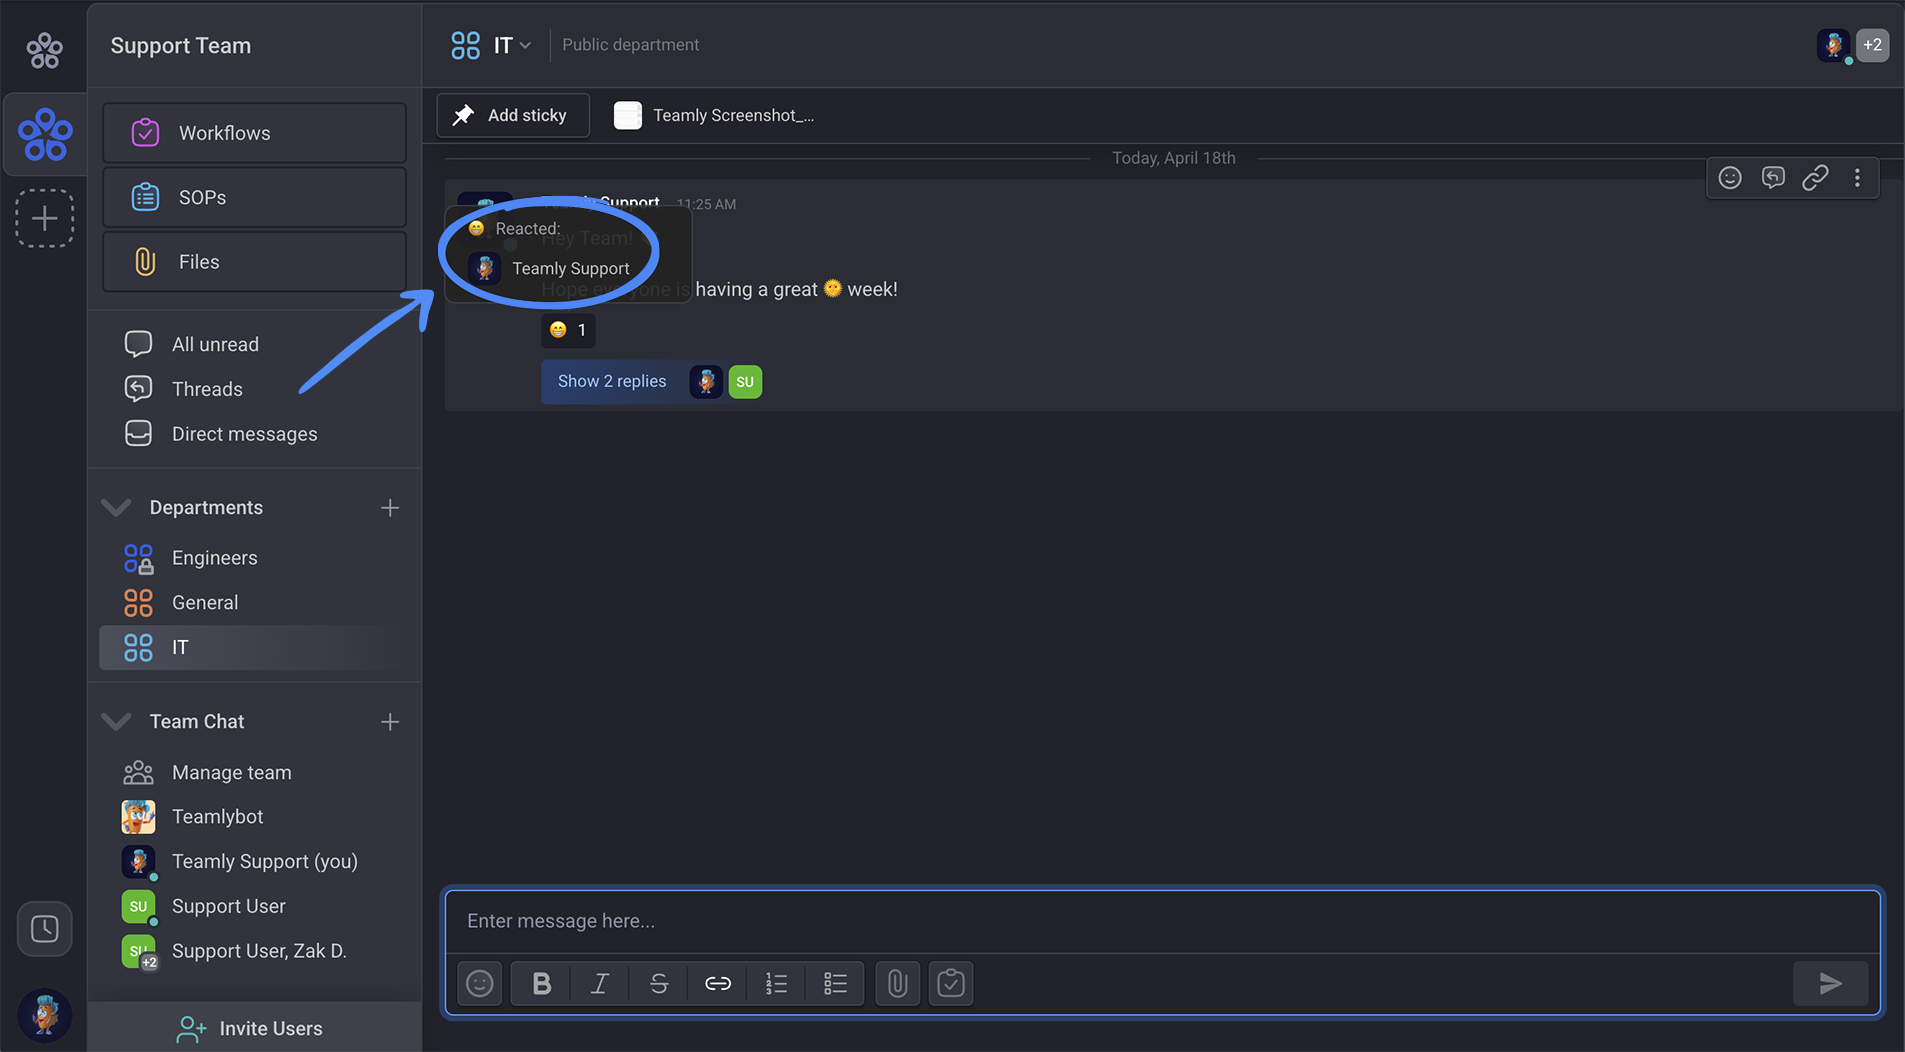Viewport: 1905px width, 1052px height.
Task: Click the Today, April 18th date divider
Action: tap(1174, 158)
